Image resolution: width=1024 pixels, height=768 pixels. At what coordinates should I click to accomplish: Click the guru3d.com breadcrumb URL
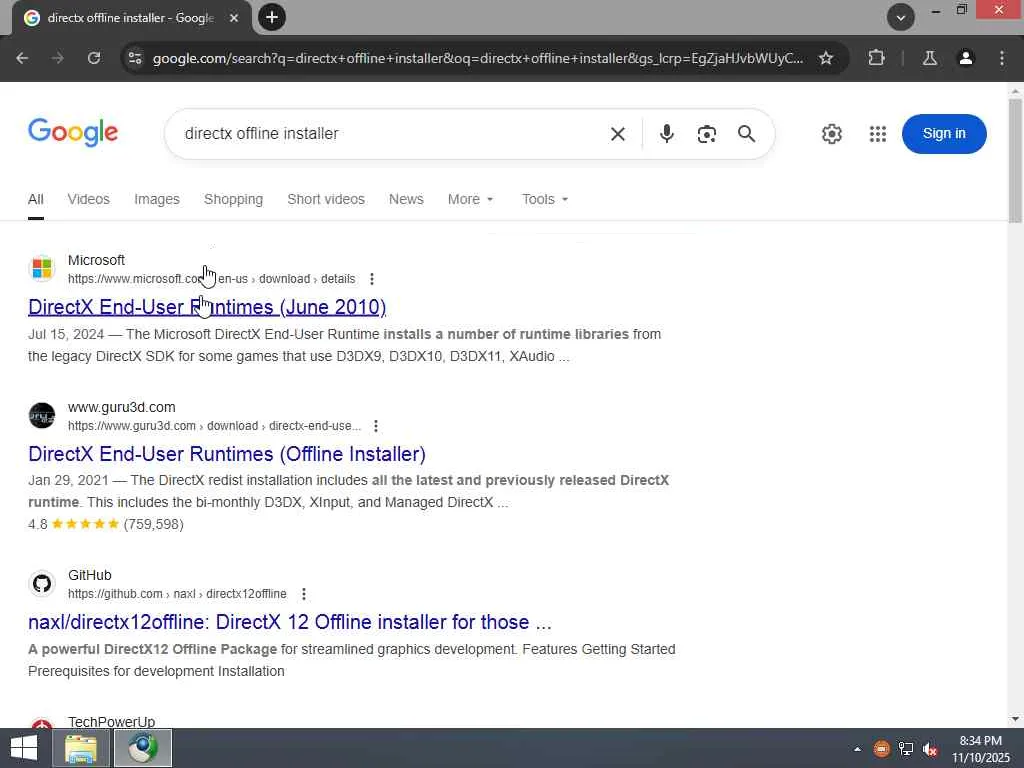(214, 426)
